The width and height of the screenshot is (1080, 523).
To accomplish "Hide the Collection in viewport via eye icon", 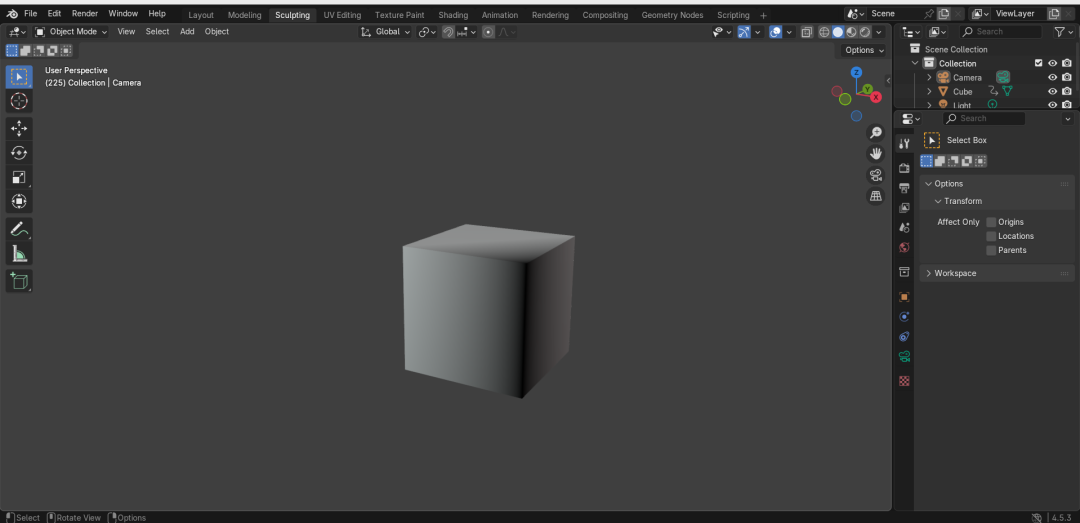I will pyautogui.click(x=1052, y=63).
